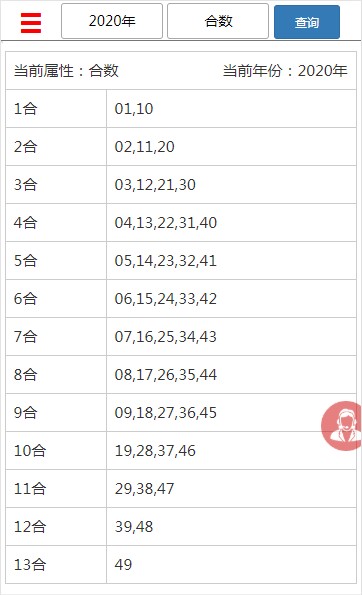Screen dimensions: 362x595
Task: Select the 13合 row label
Action: [30, 564]
